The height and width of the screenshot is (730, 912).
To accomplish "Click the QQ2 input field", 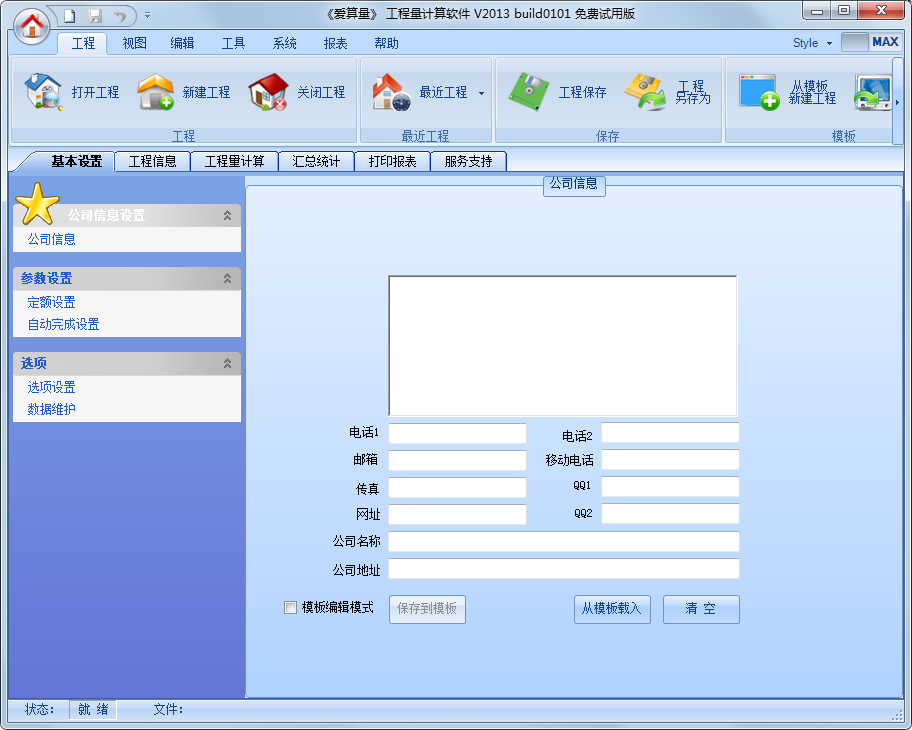I will [x=670, y=514].
